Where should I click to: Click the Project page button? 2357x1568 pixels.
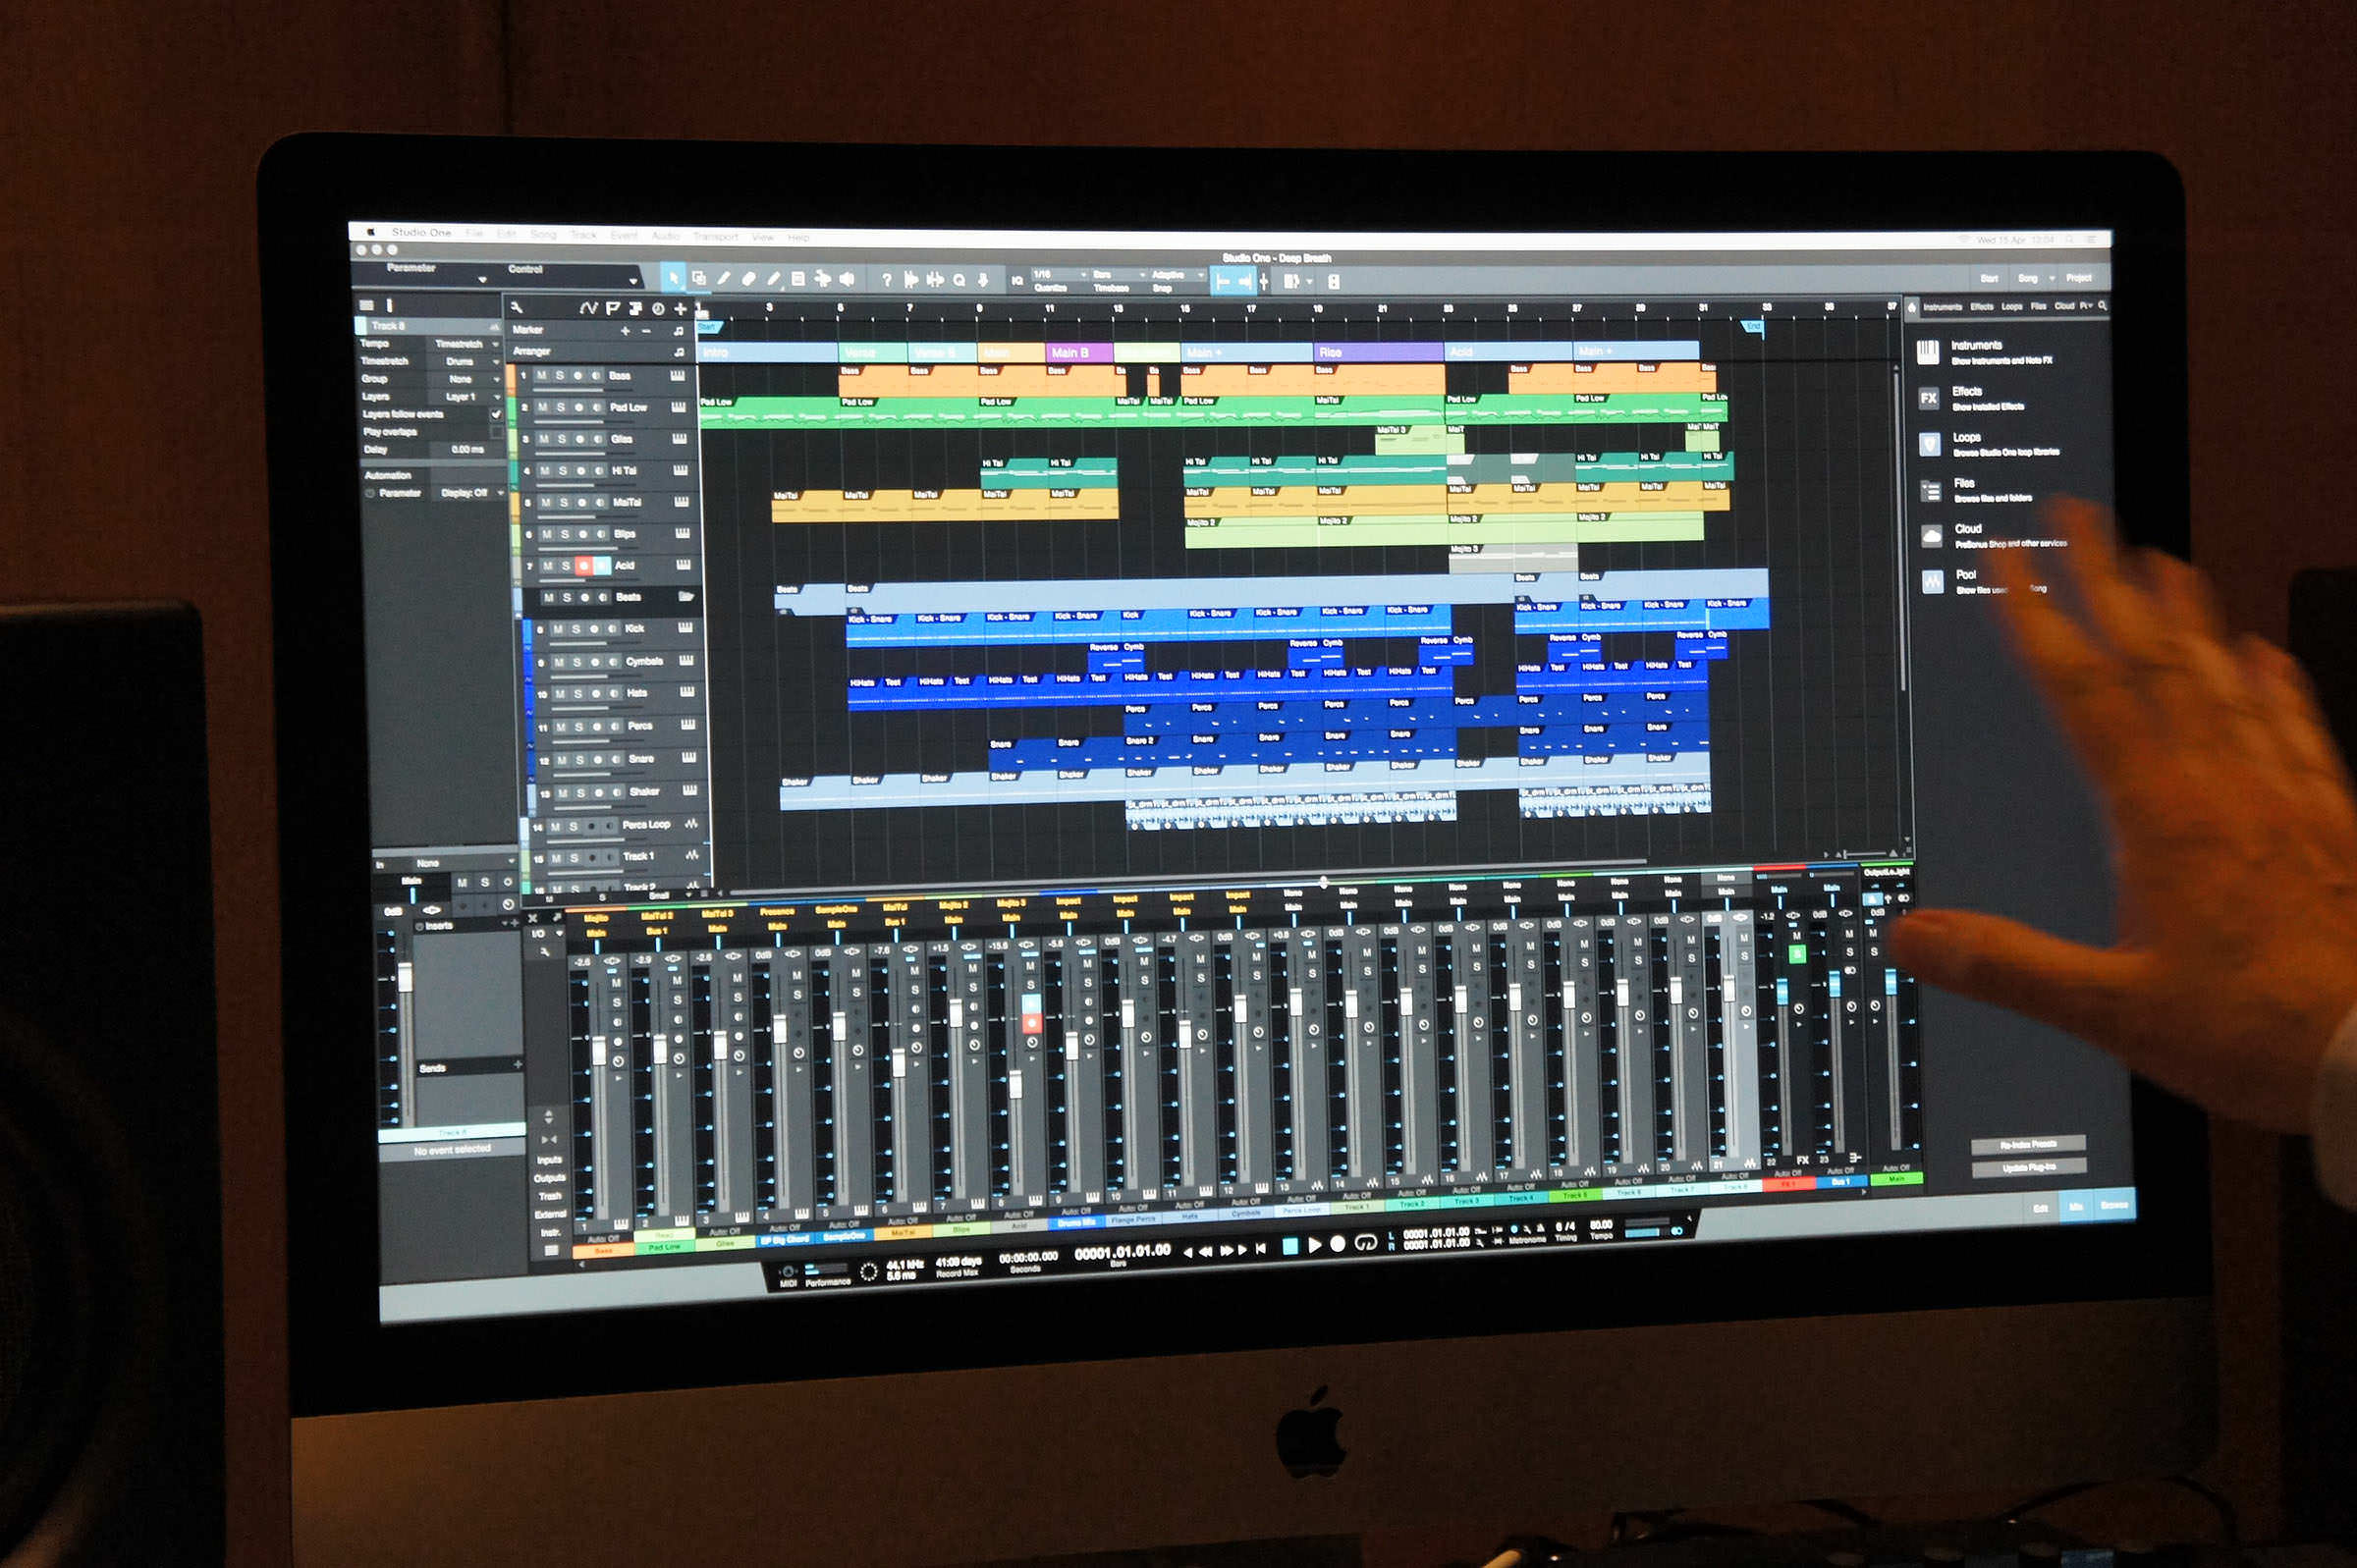click(2078, 278)
